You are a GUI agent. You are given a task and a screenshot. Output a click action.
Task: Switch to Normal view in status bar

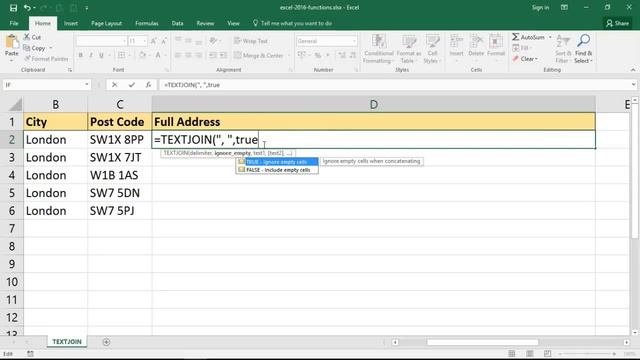[x=511, y=353]
